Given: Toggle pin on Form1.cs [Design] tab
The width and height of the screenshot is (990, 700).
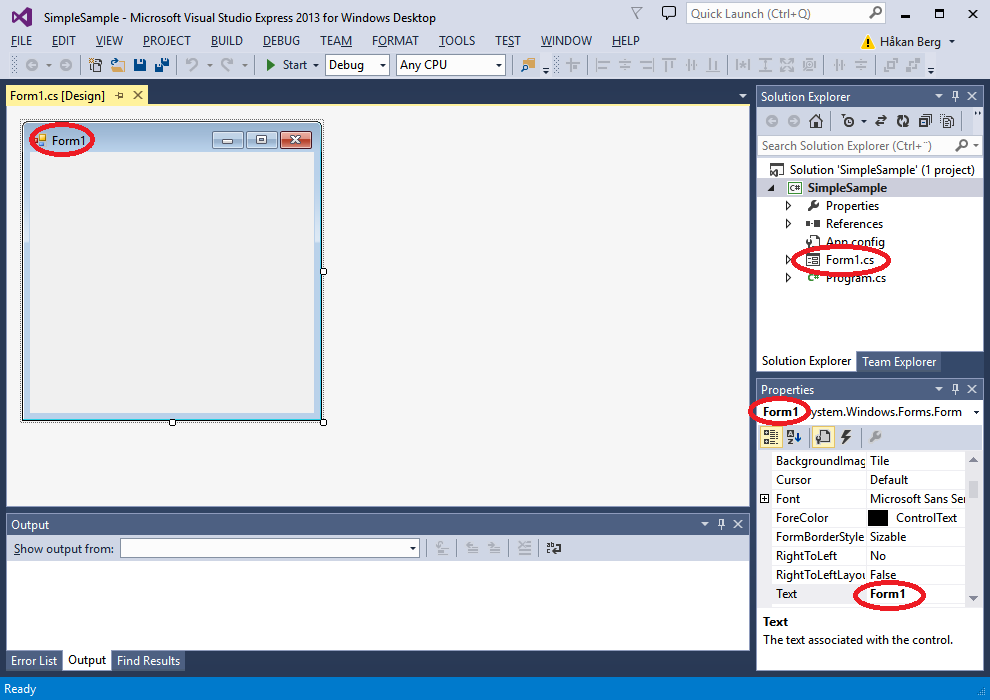Looking at the screenshot, I should [119, 96].
